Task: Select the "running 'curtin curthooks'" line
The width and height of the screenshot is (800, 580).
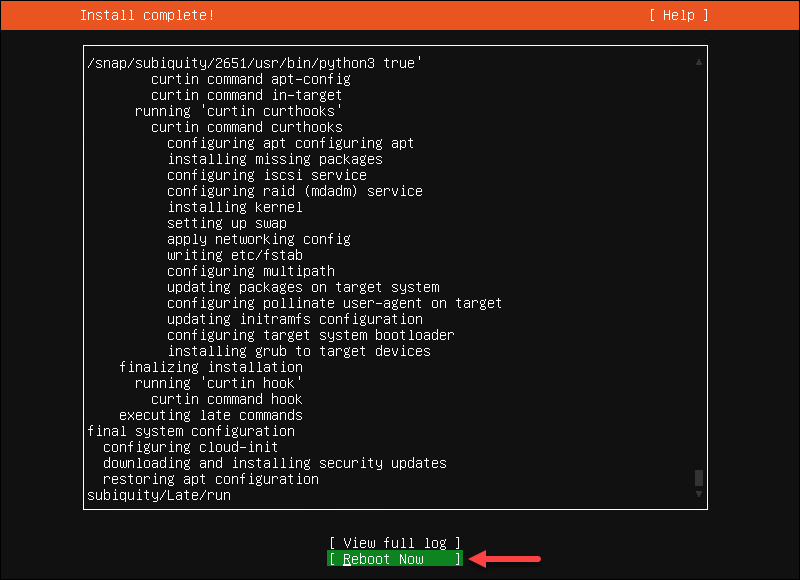Action: click(238, 111)
